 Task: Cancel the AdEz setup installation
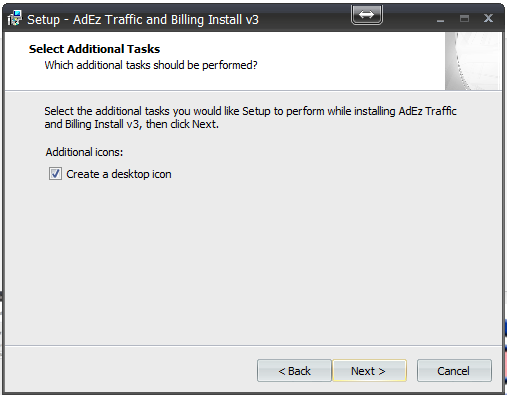pyautogui.click(x=454, y=371)
